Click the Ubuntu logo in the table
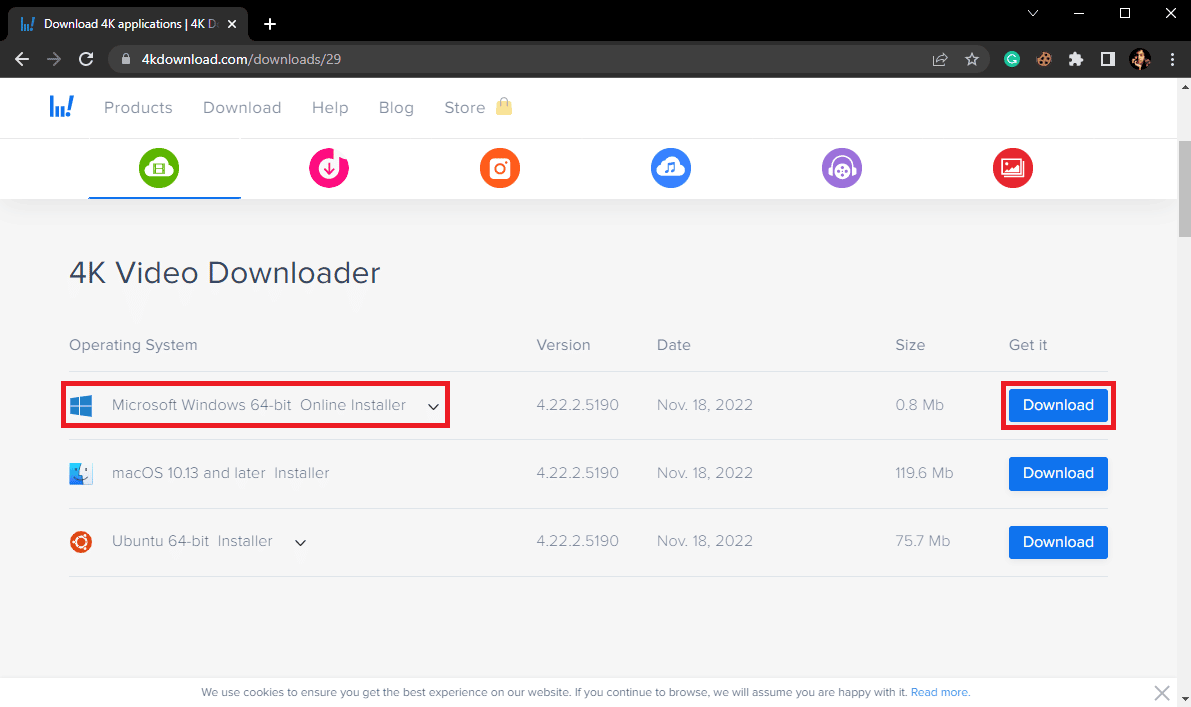Viewport: 1191px width, 707px height. point(81,541)
